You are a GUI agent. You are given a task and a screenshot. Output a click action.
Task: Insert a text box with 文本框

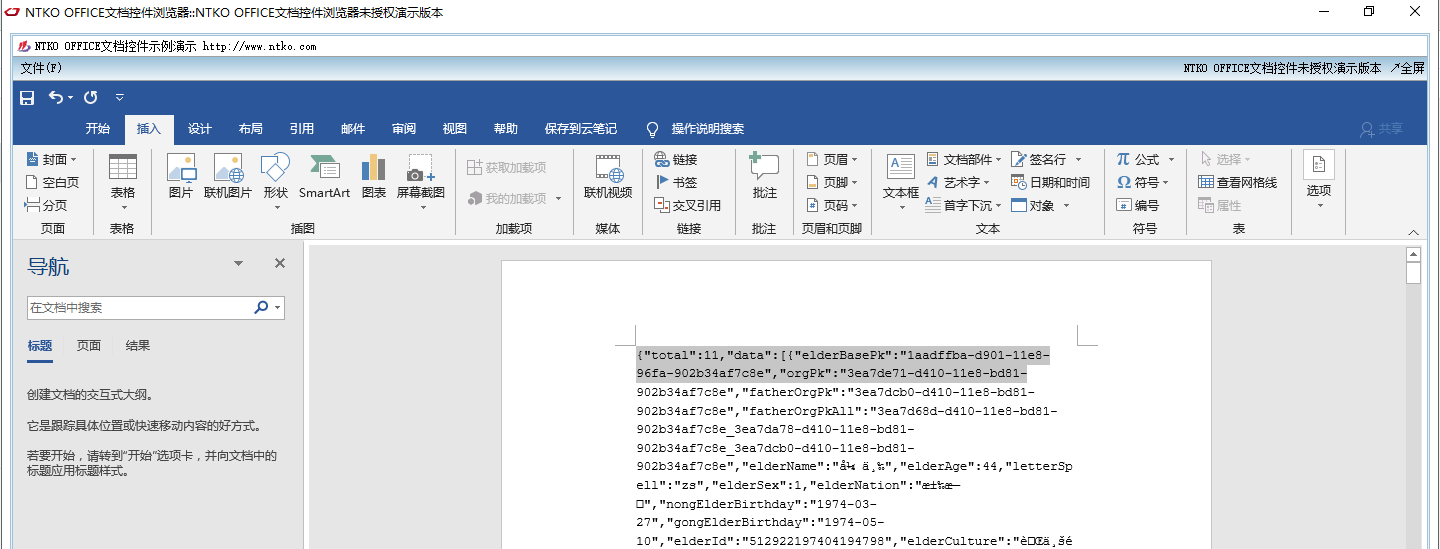click(901, 182)
